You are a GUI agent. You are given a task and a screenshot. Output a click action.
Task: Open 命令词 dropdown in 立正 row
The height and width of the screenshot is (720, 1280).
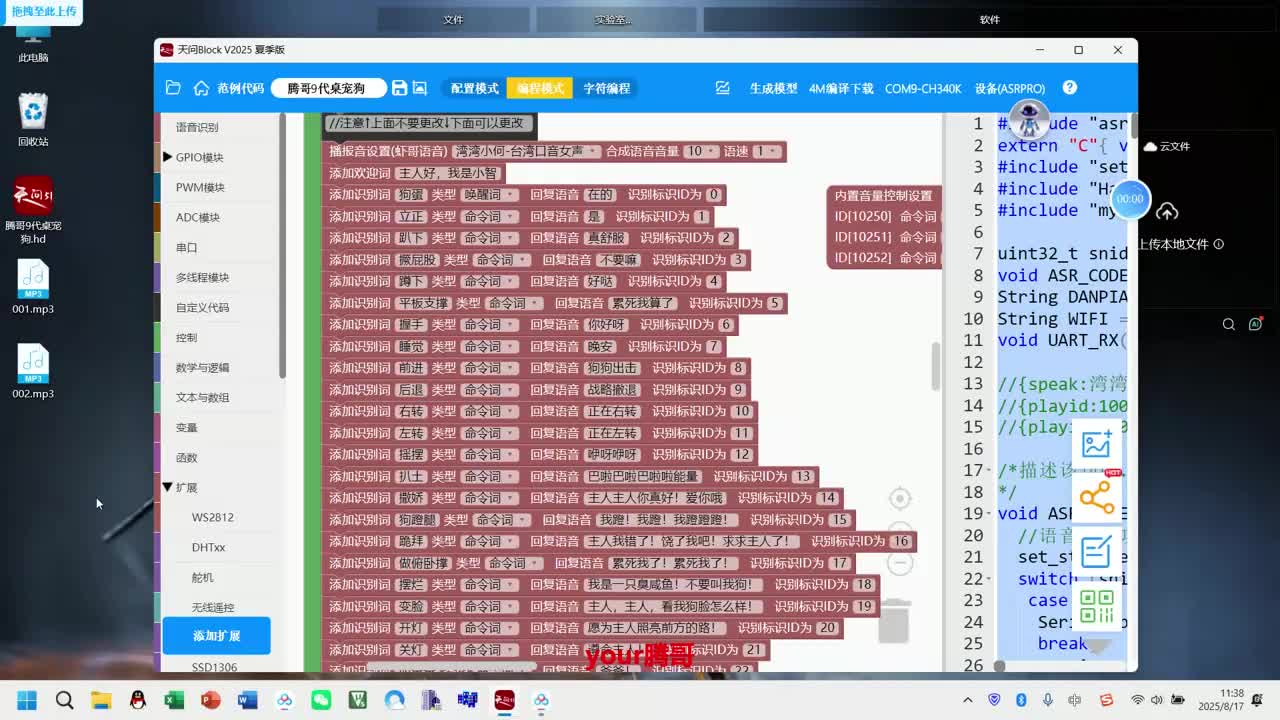tap(489, 216)
